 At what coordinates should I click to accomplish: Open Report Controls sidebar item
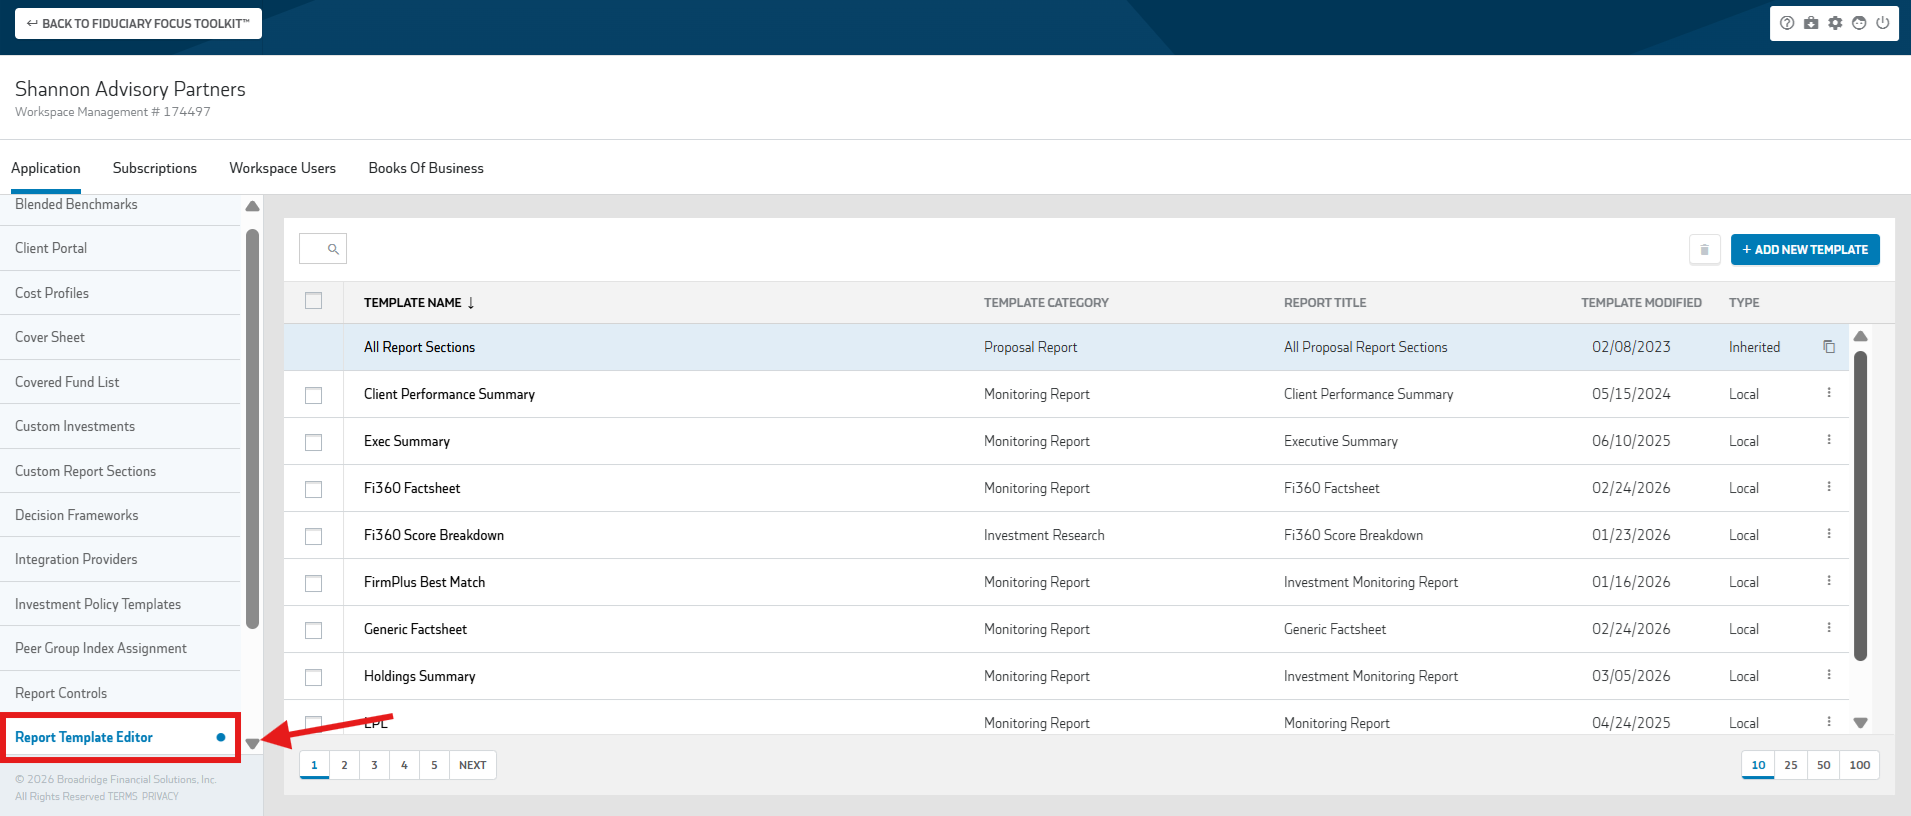[120, 693]
